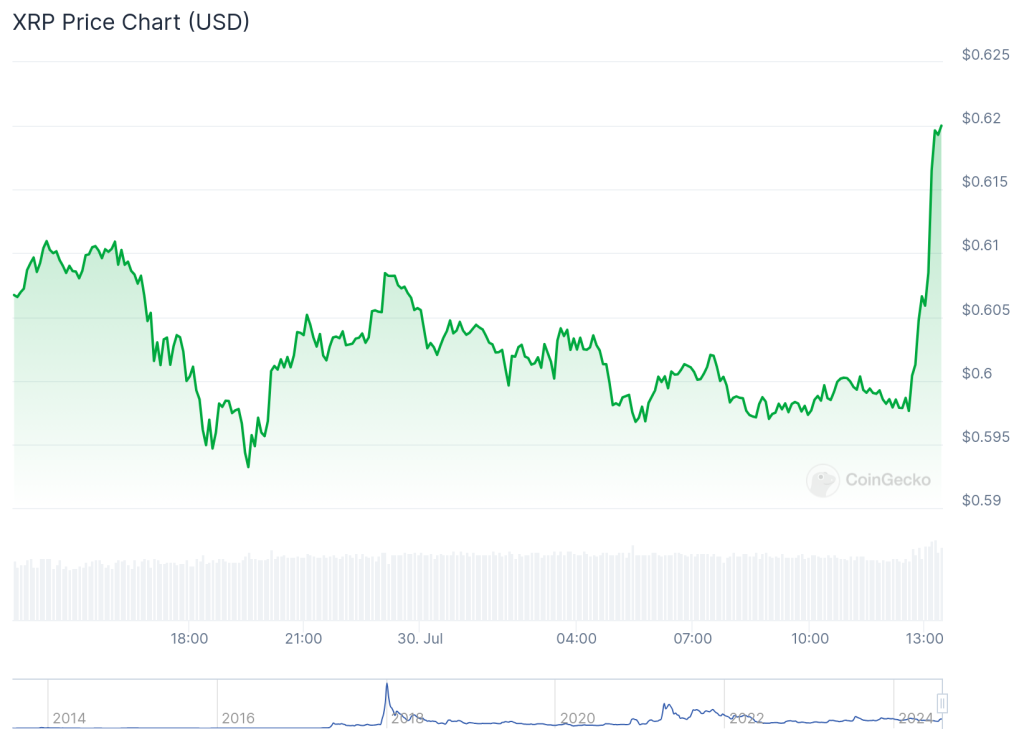The height and width of the screenshot is (747, 1024).
Task: Click the navigator range handle at 2024
Action: pyautogui.click(x=942, y=703)
